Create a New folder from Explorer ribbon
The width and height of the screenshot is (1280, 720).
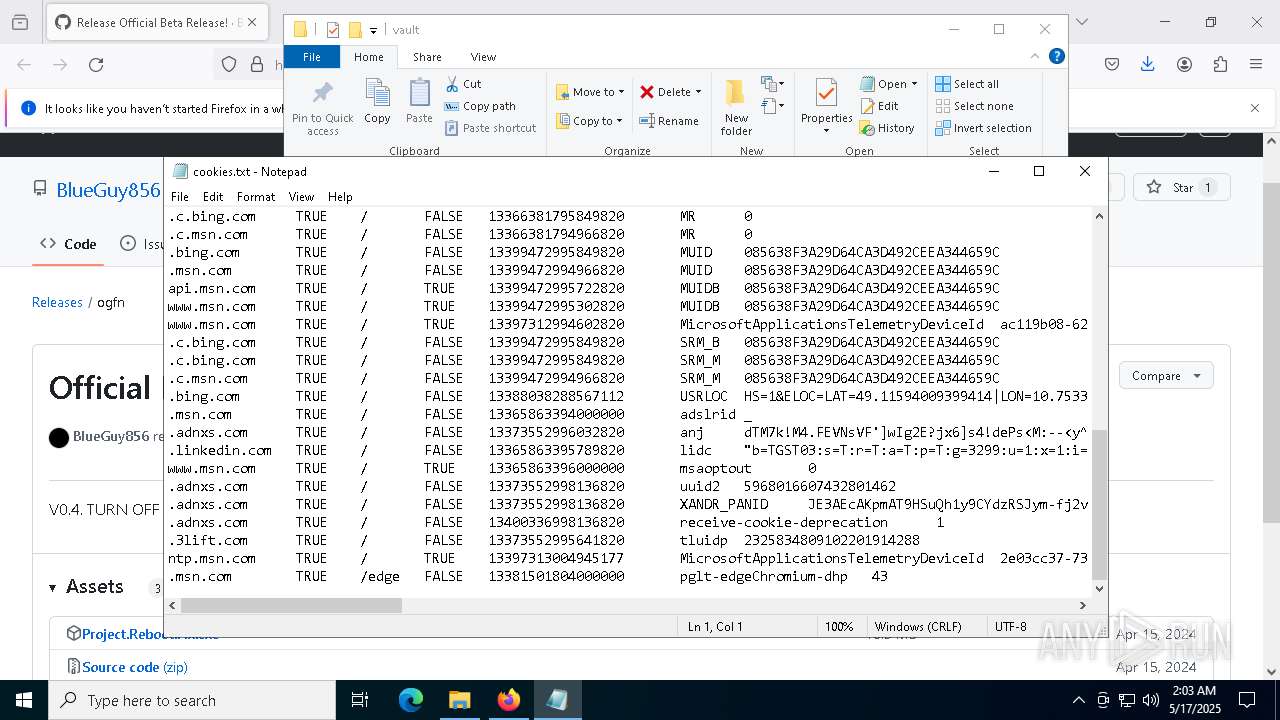736,108
